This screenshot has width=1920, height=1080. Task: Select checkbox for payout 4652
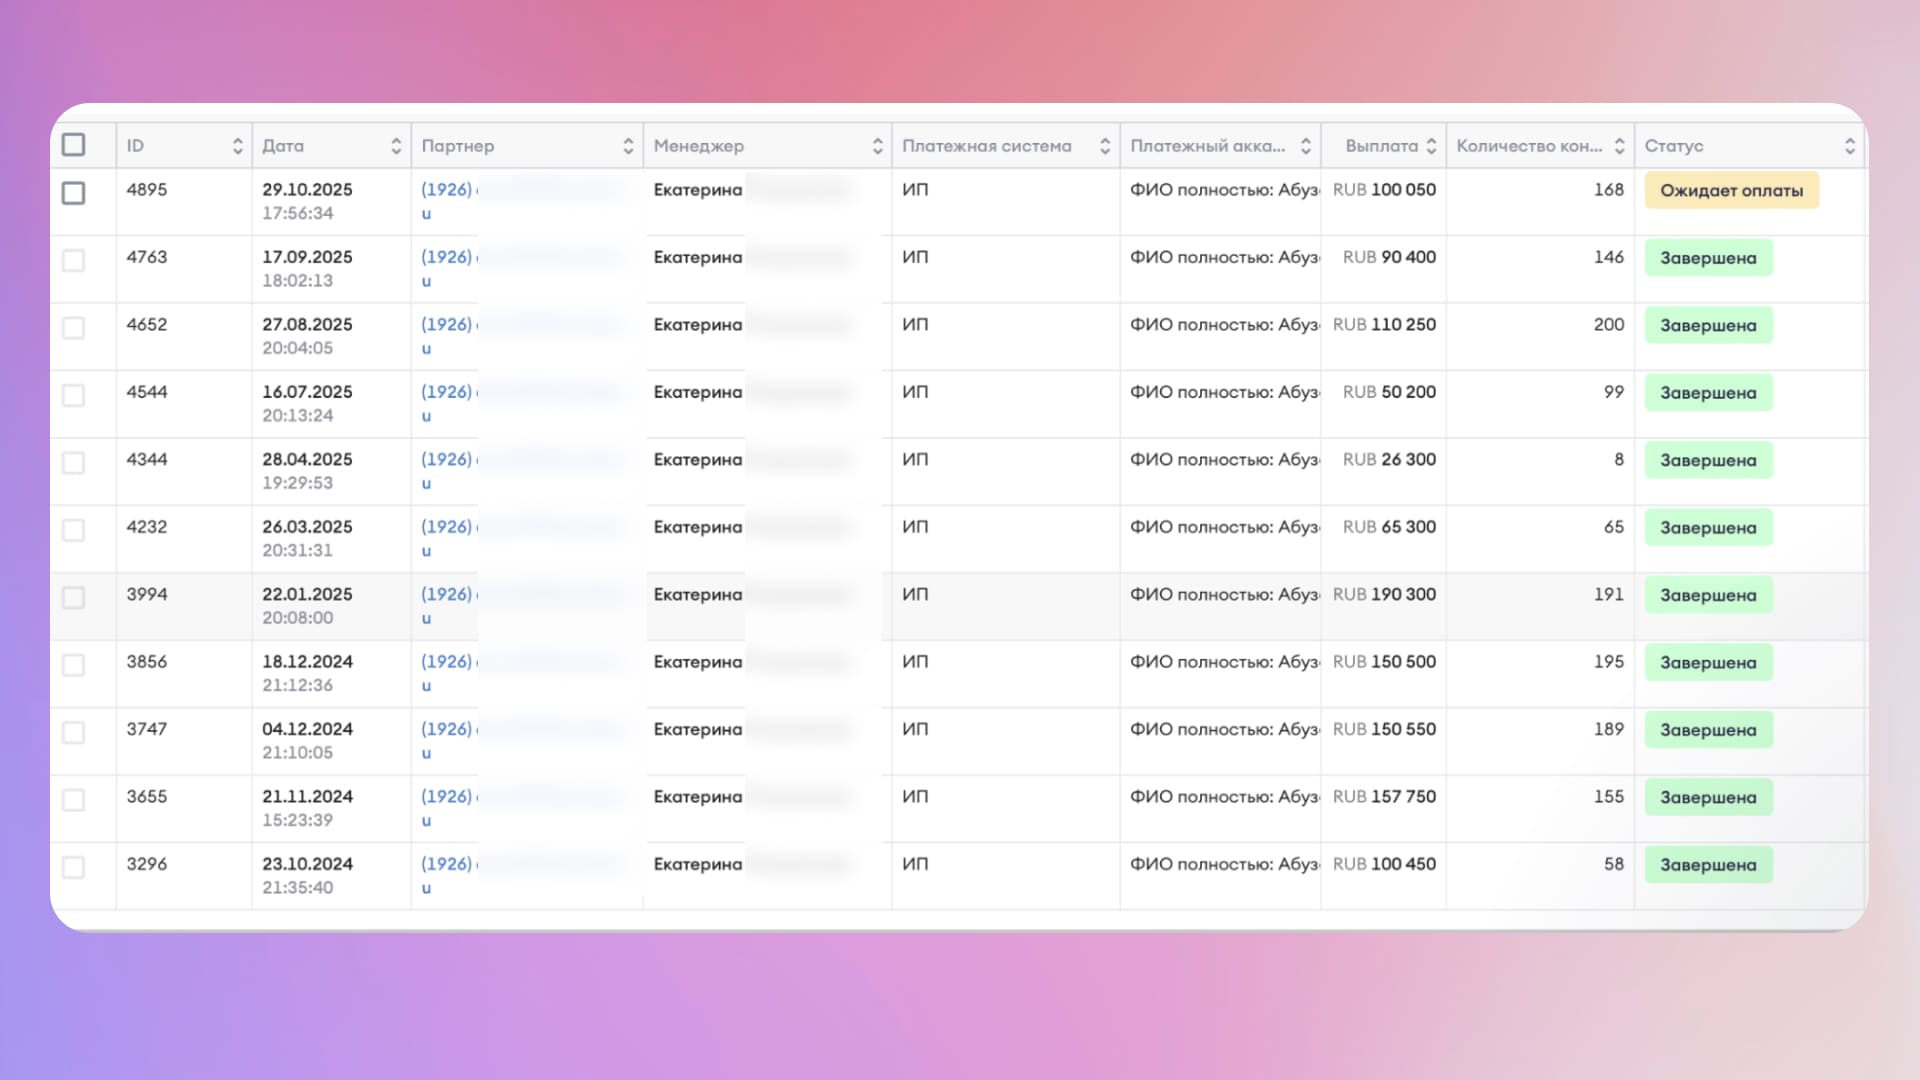click(73, 328)
